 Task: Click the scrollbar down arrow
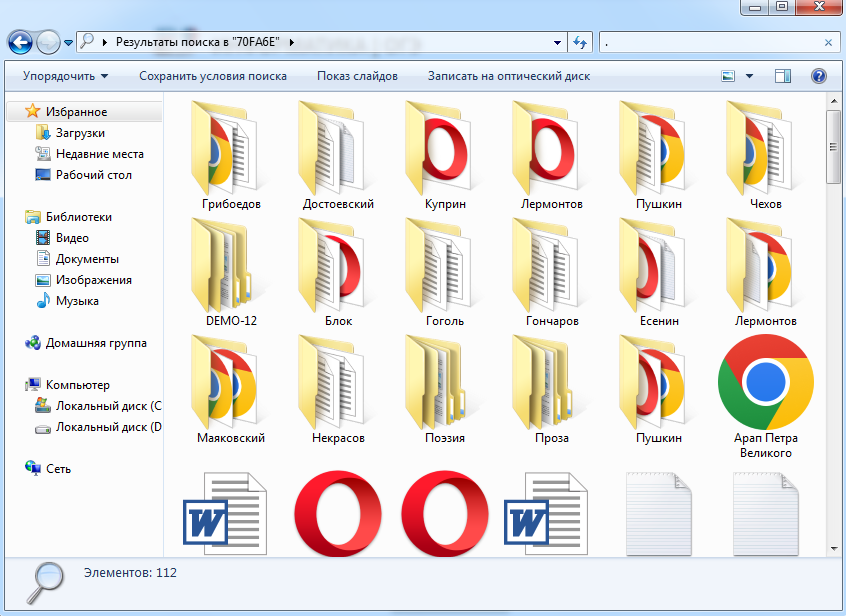pos(834,549)
